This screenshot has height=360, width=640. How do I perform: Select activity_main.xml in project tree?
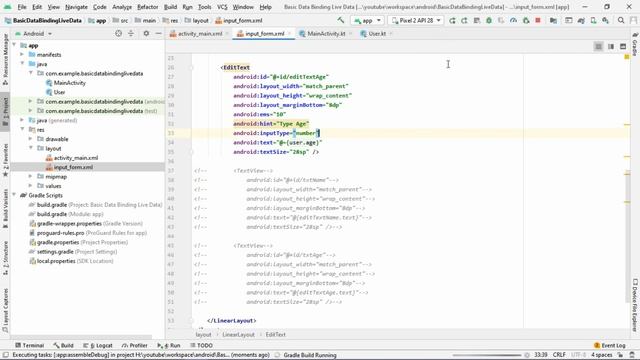pyautogui.click(x=76, y=158)
